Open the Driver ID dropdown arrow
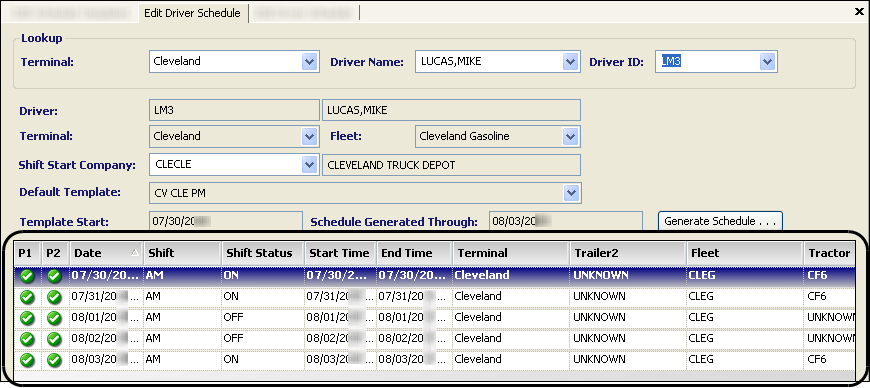This screenshot has width=870, height=388. tap(767, 62)
